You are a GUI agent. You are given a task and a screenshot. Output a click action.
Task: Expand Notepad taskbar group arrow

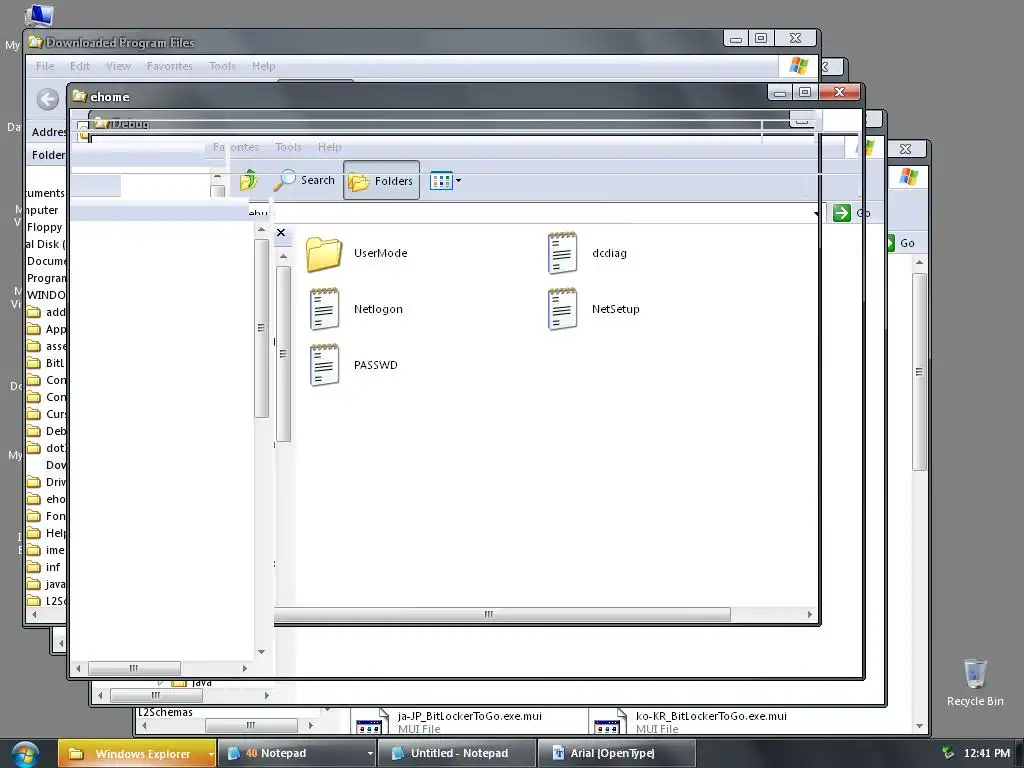coord(370,754)
